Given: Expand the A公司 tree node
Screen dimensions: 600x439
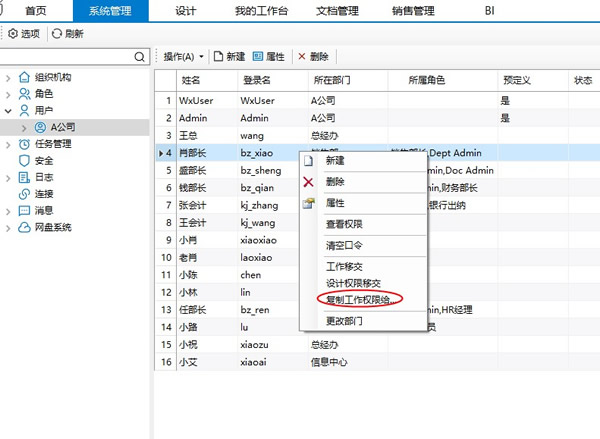Looking at the screenshot, I should (24, 128).
